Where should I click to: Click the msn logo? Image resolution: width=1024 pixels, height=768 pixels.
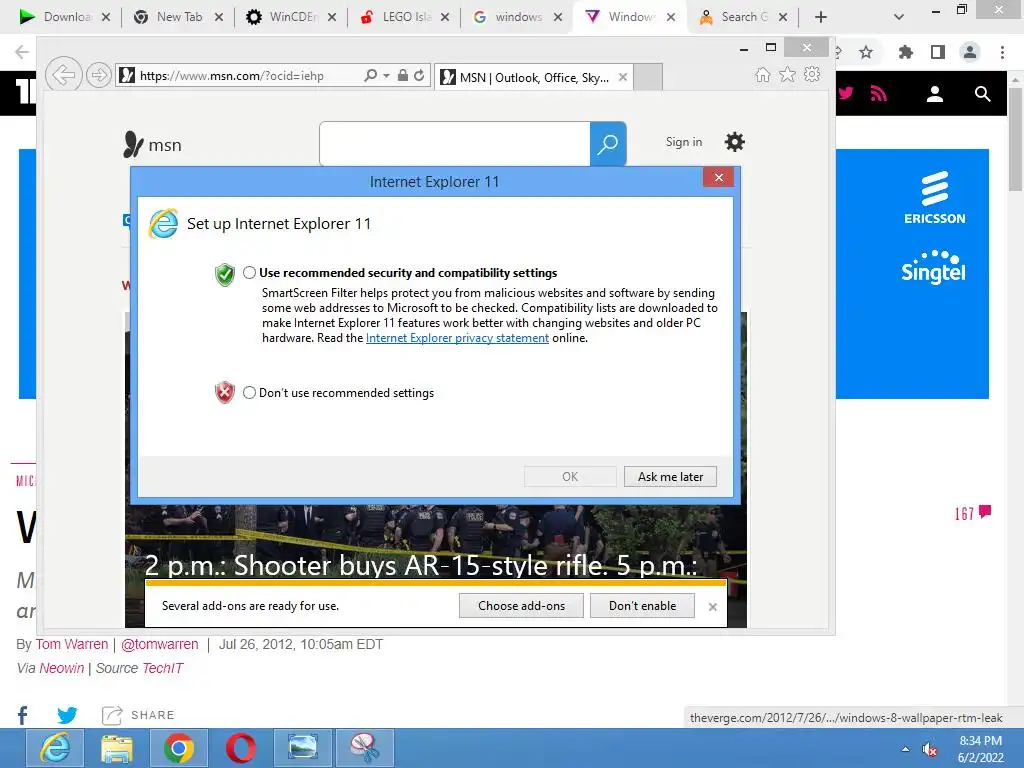[152, 144]
